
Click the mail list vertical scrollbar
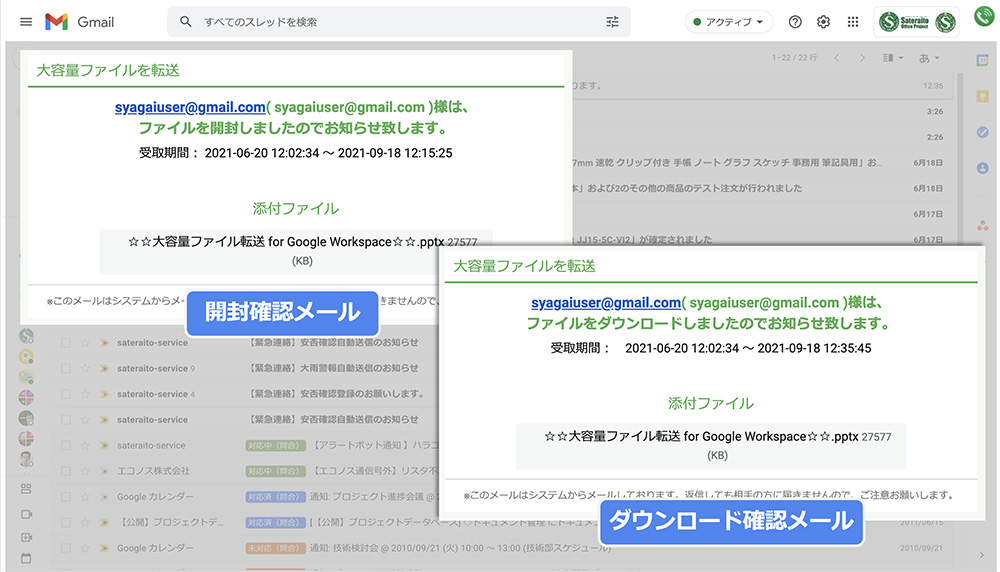960,159
